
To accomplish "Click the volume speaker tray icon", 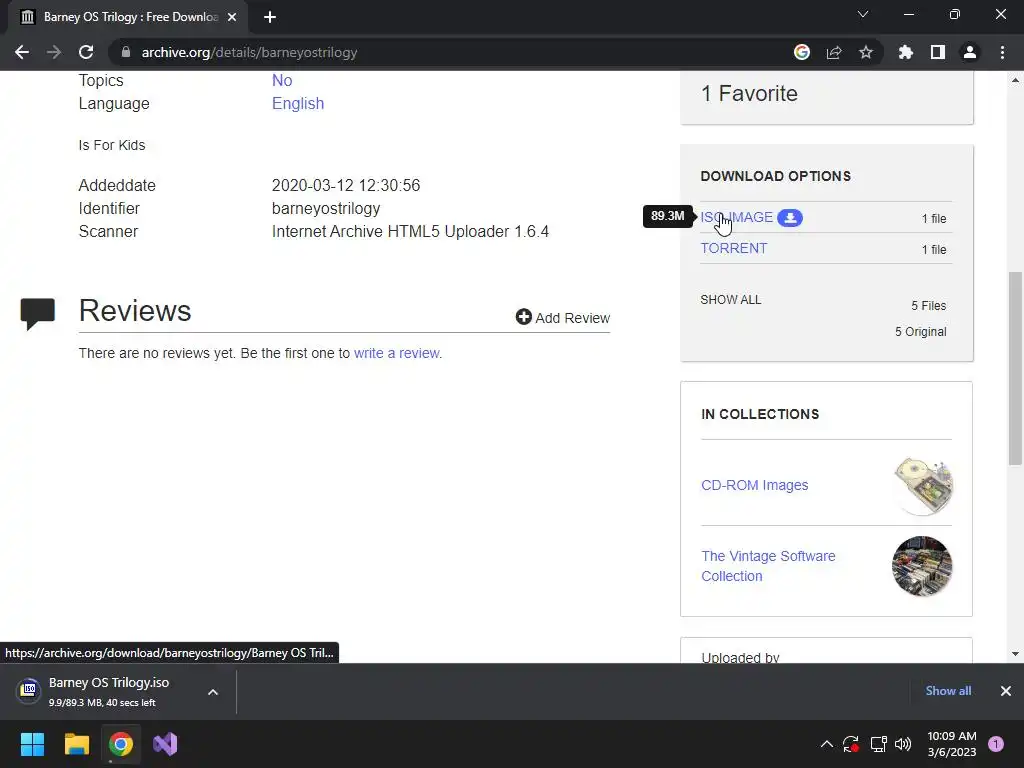I will click(903, 744).
